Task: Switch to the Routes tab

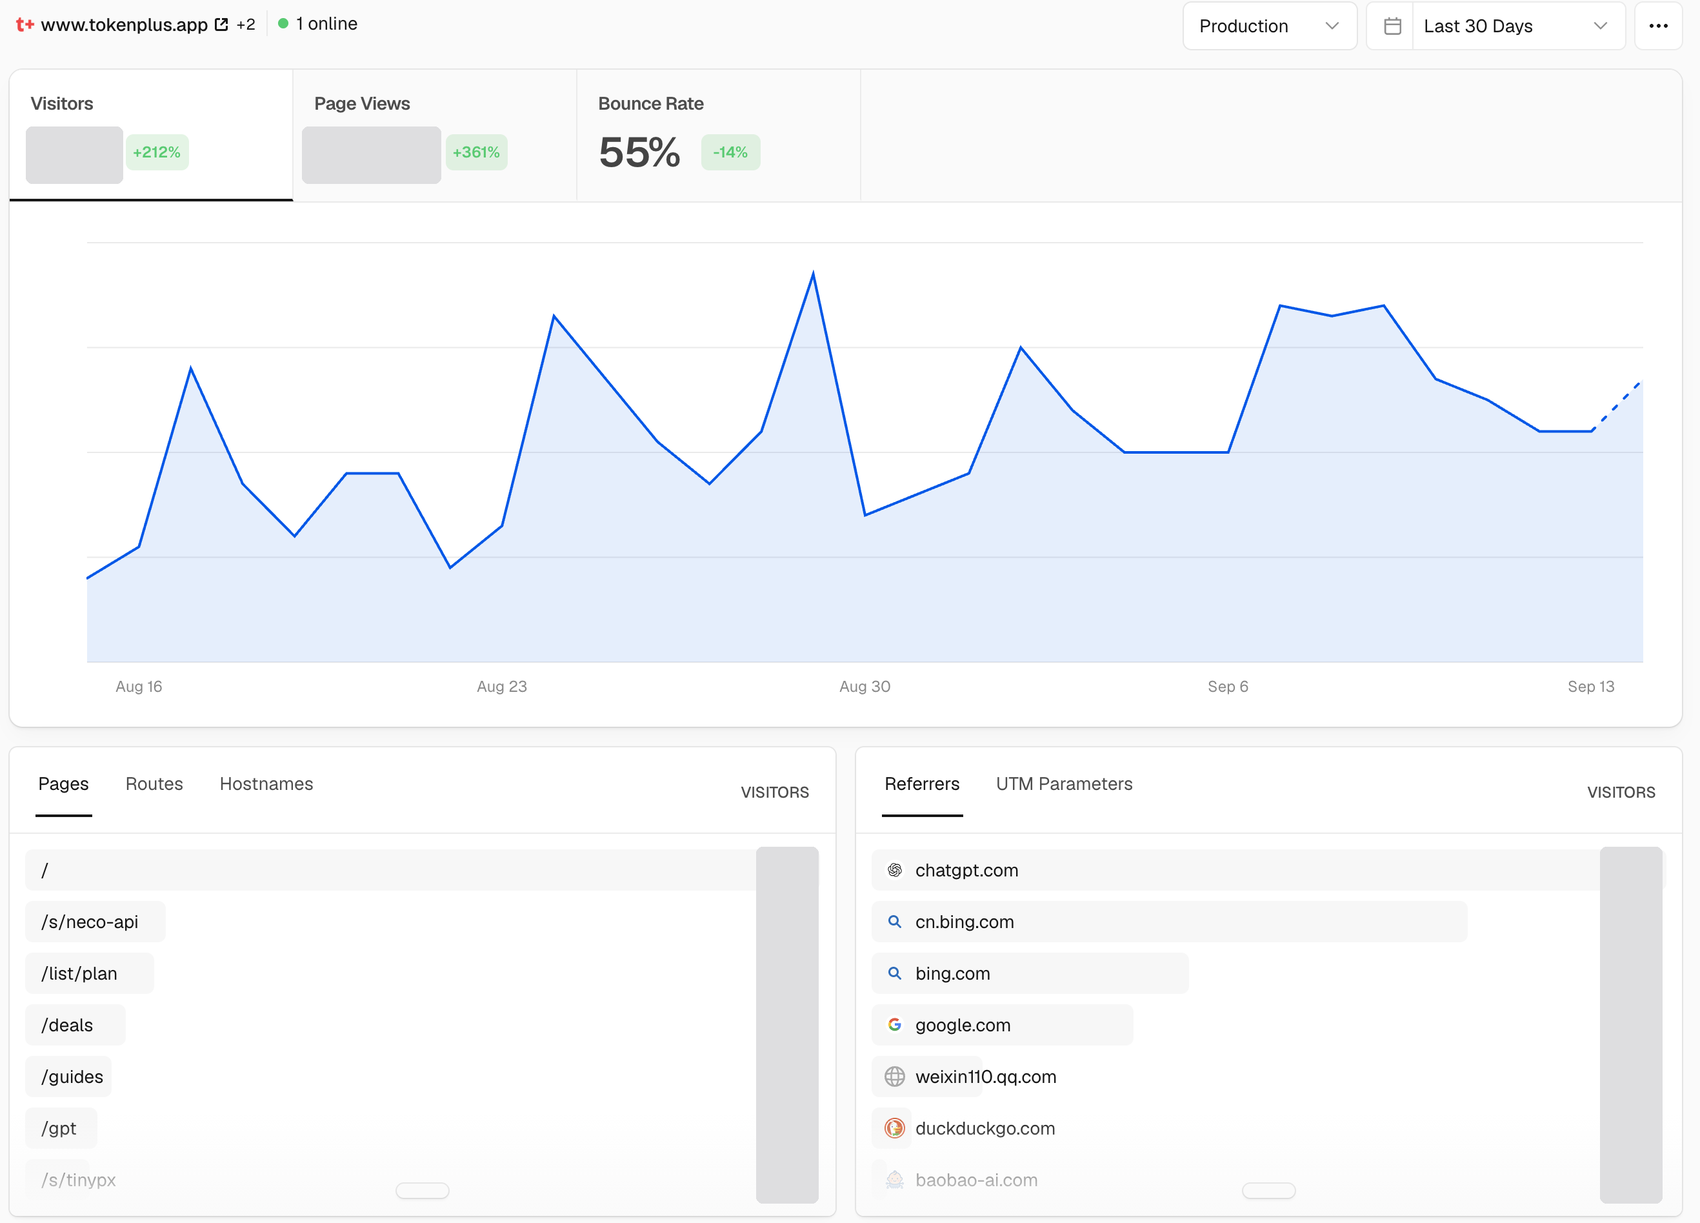Action: coord(154,784)
